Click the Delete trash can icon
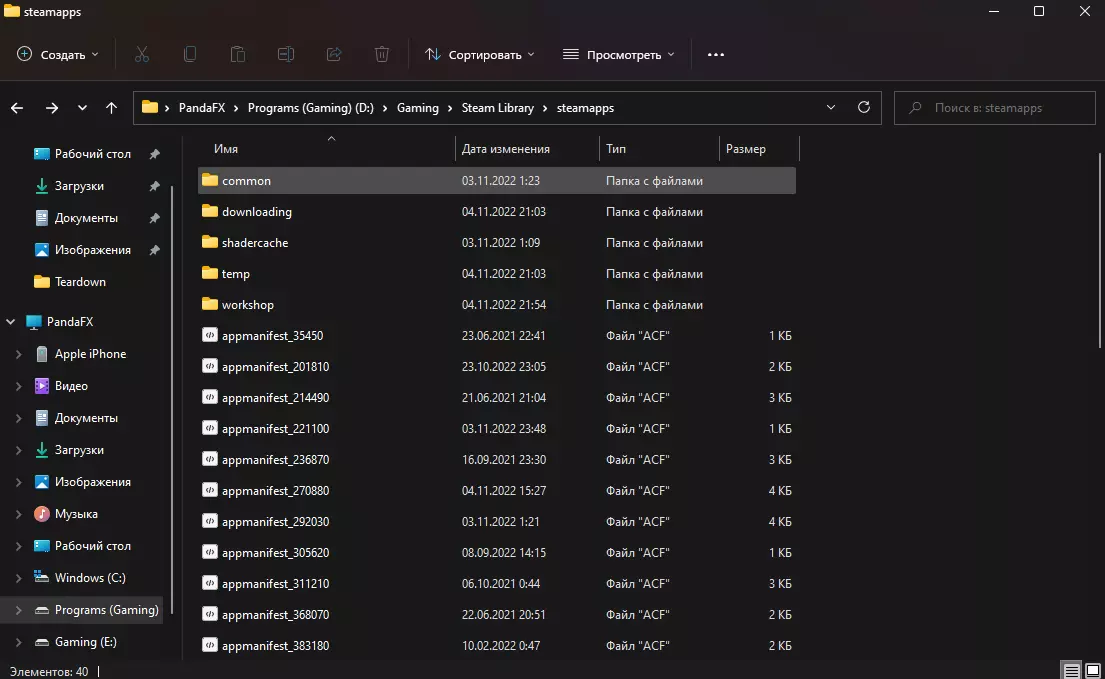 click(x=382, y=54)
